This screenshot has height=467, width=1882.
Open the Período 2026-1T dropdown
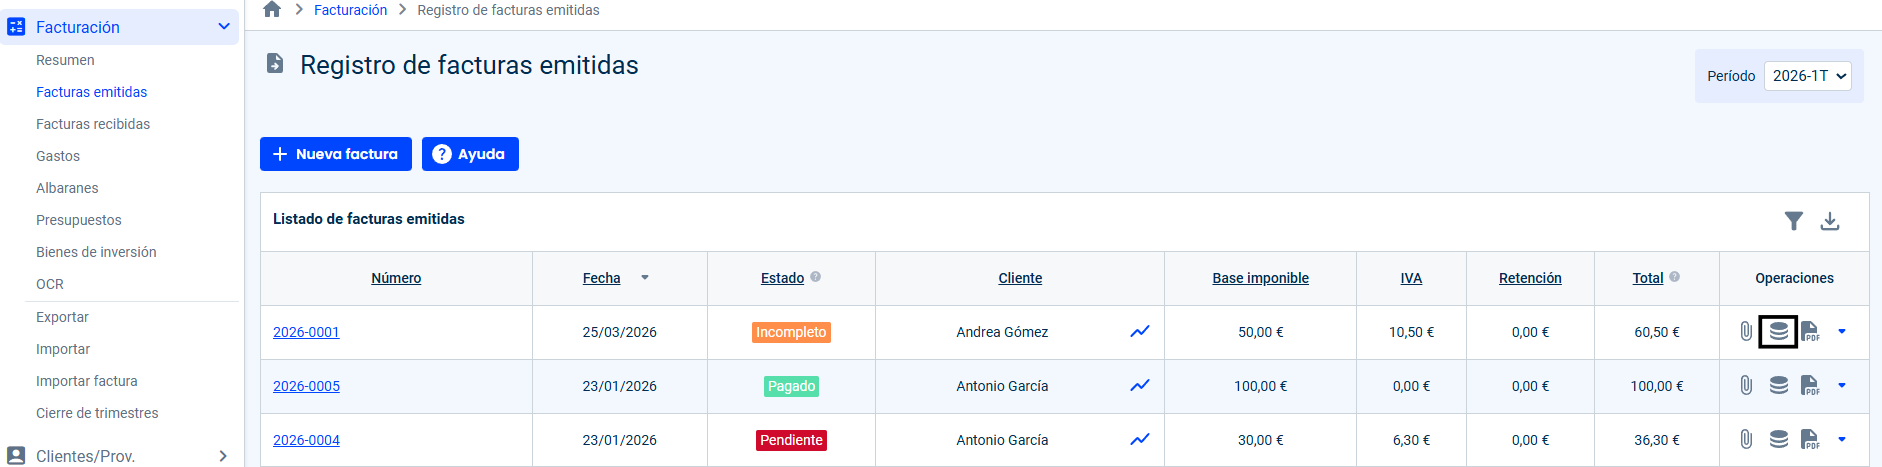tap(1807, 76)
